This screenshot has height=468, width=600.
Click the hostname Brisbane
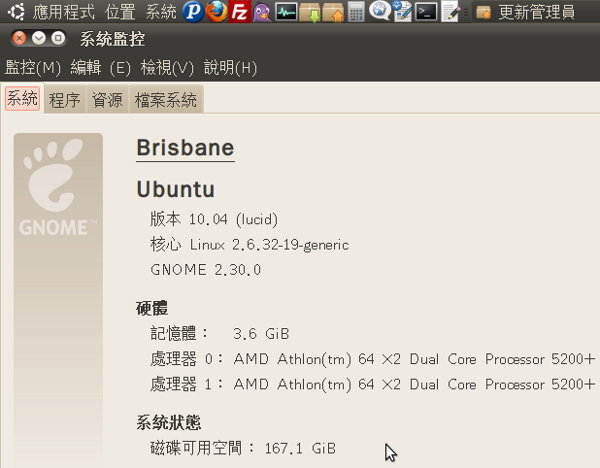[x=186, y=148]
